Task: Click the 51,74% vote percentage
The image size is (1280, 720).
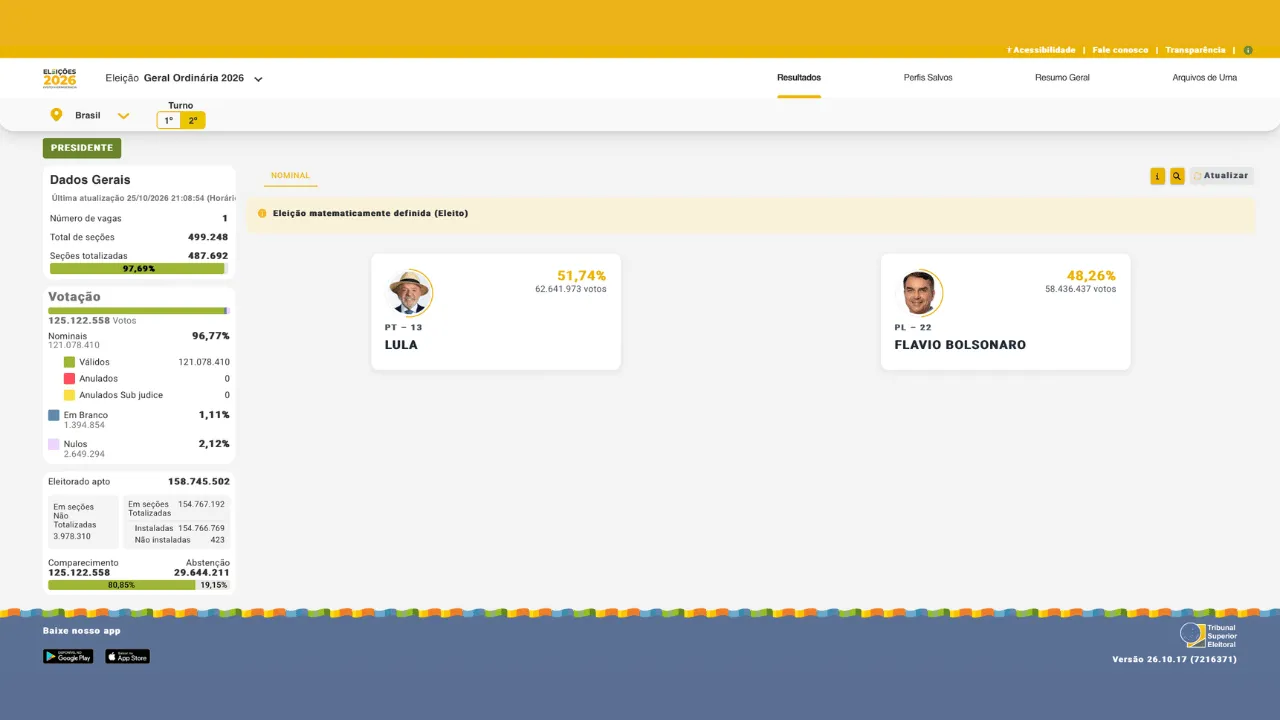Action: [581, 276]
